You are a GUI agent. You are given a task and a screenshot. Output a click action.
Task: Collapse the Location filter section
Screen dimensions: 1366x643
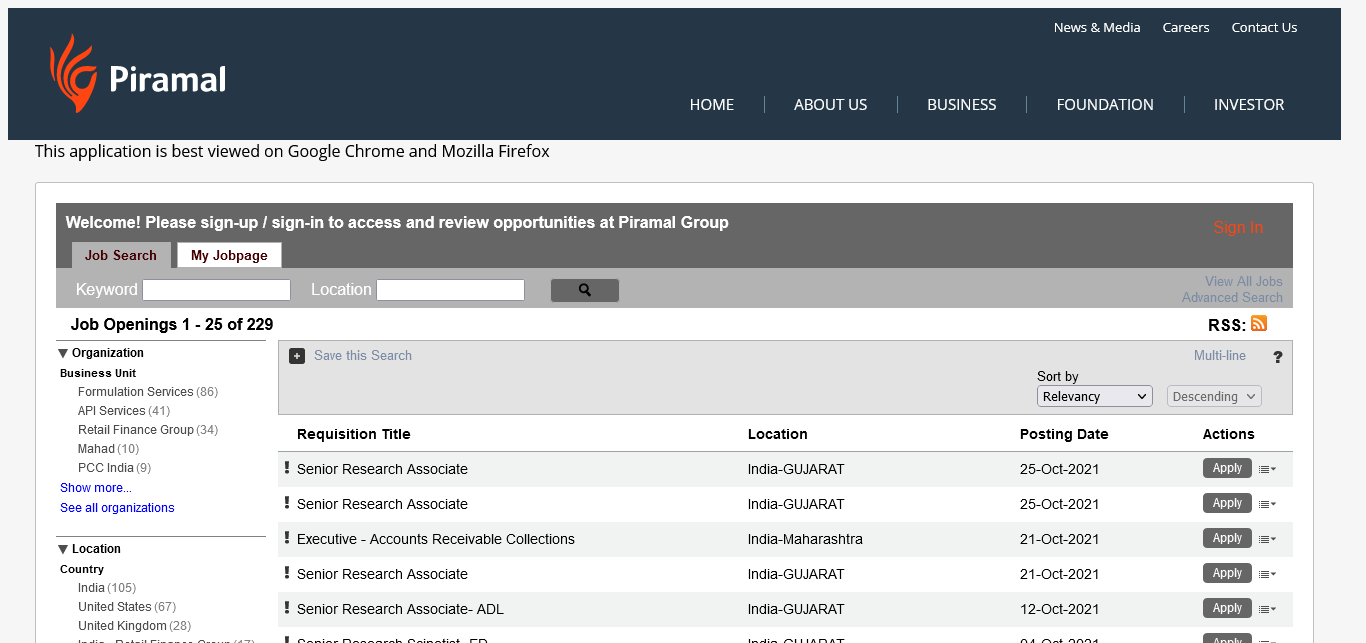tap(64, 549)
